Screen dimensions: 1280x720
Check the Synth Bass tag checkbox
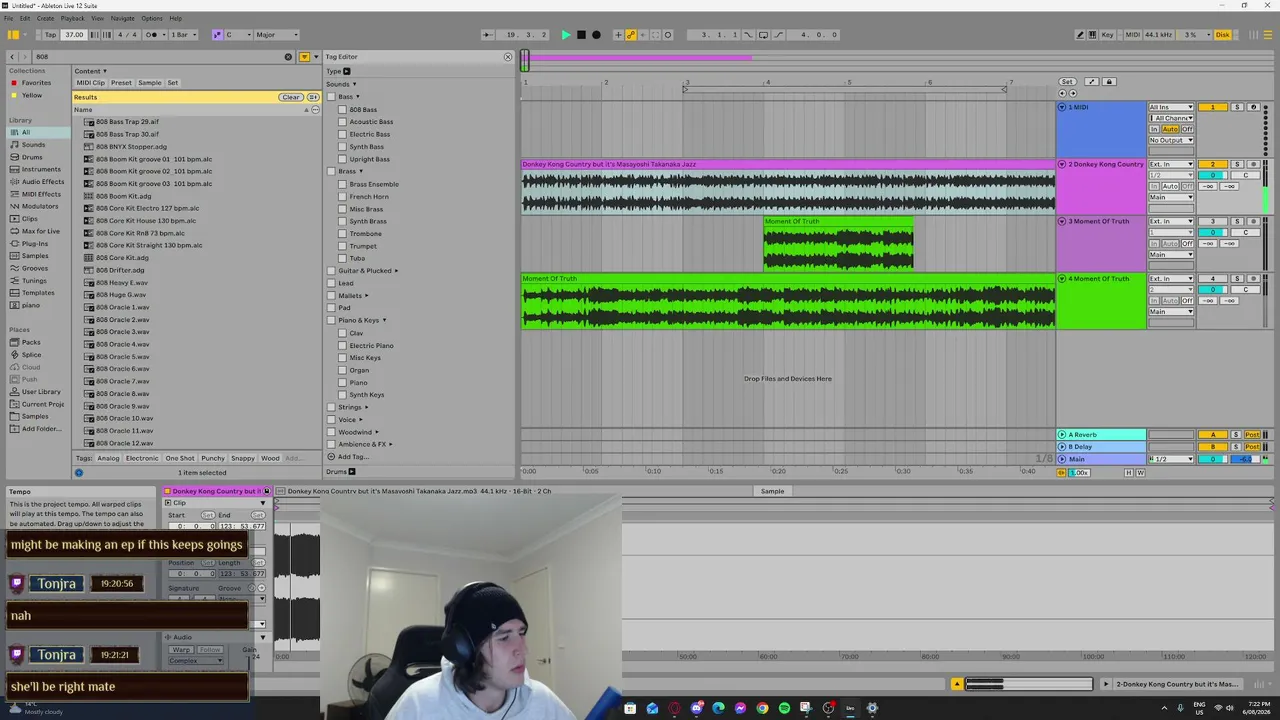[342, 147]
